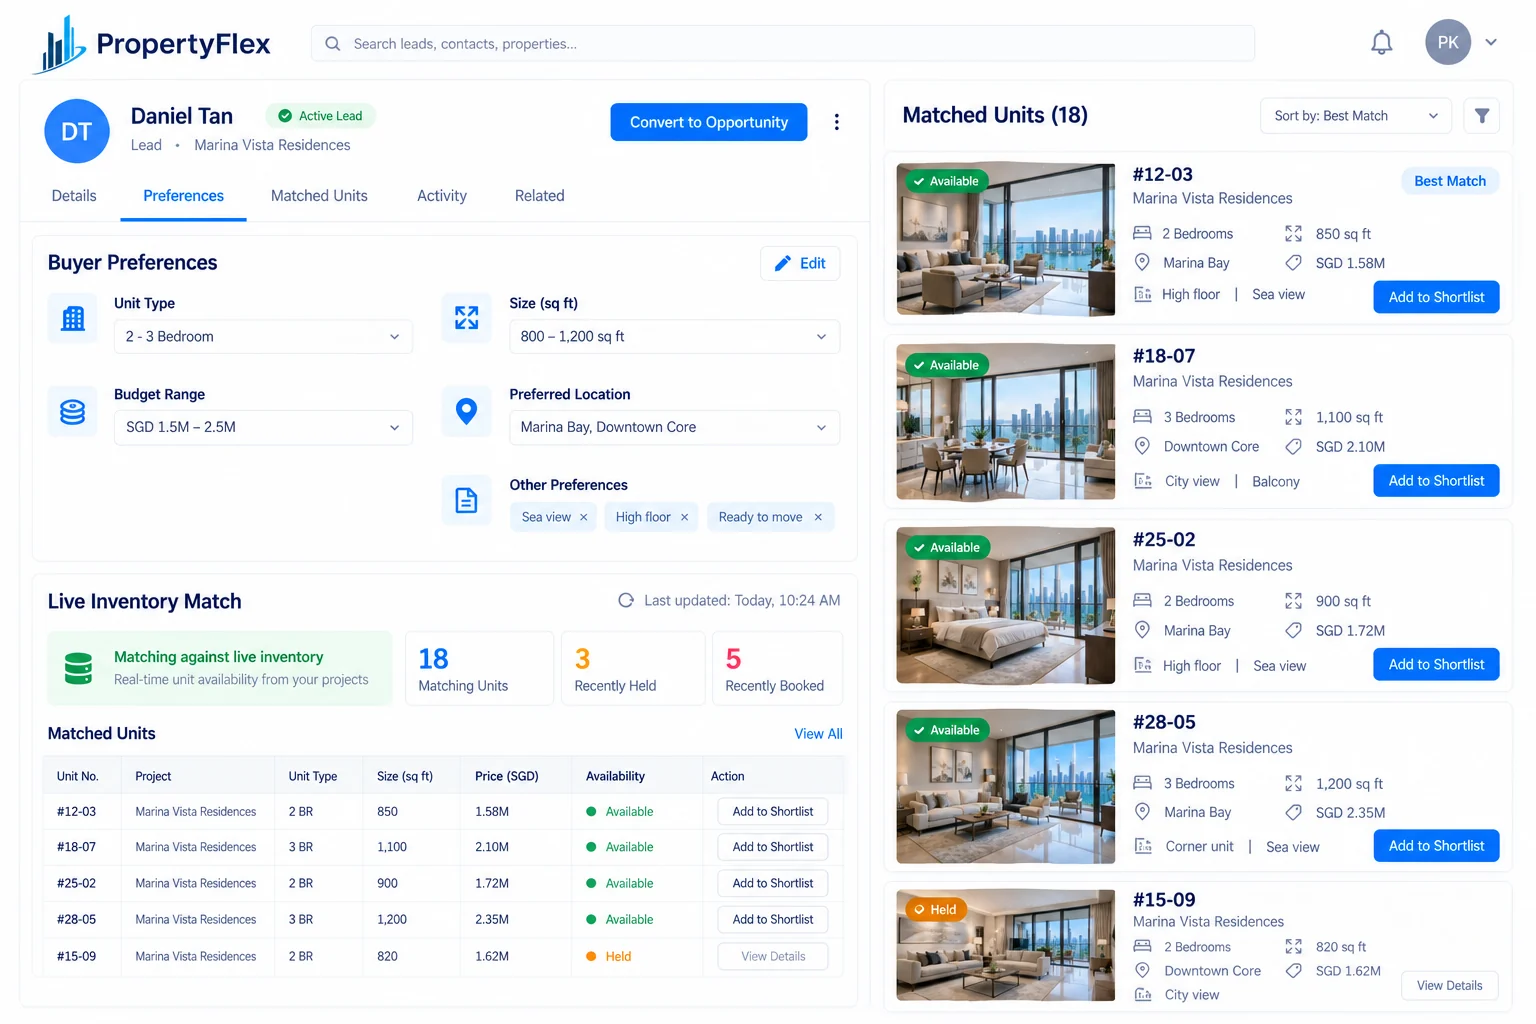This screenshot has width=1536, height=1024.
Task: Remove the High floor preference tag
Action: [685, 517]
